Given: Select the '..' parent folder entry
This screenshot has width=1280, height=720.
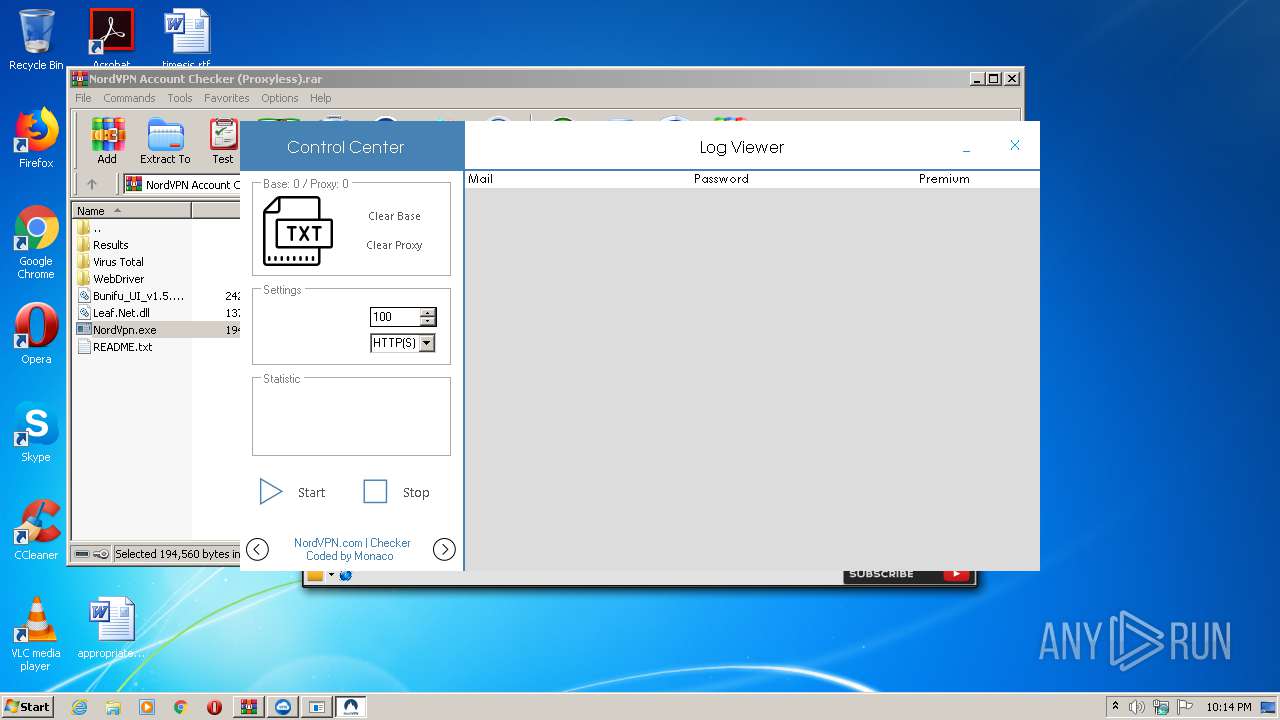Looking at the screenshot, I should tap(97, 228).
